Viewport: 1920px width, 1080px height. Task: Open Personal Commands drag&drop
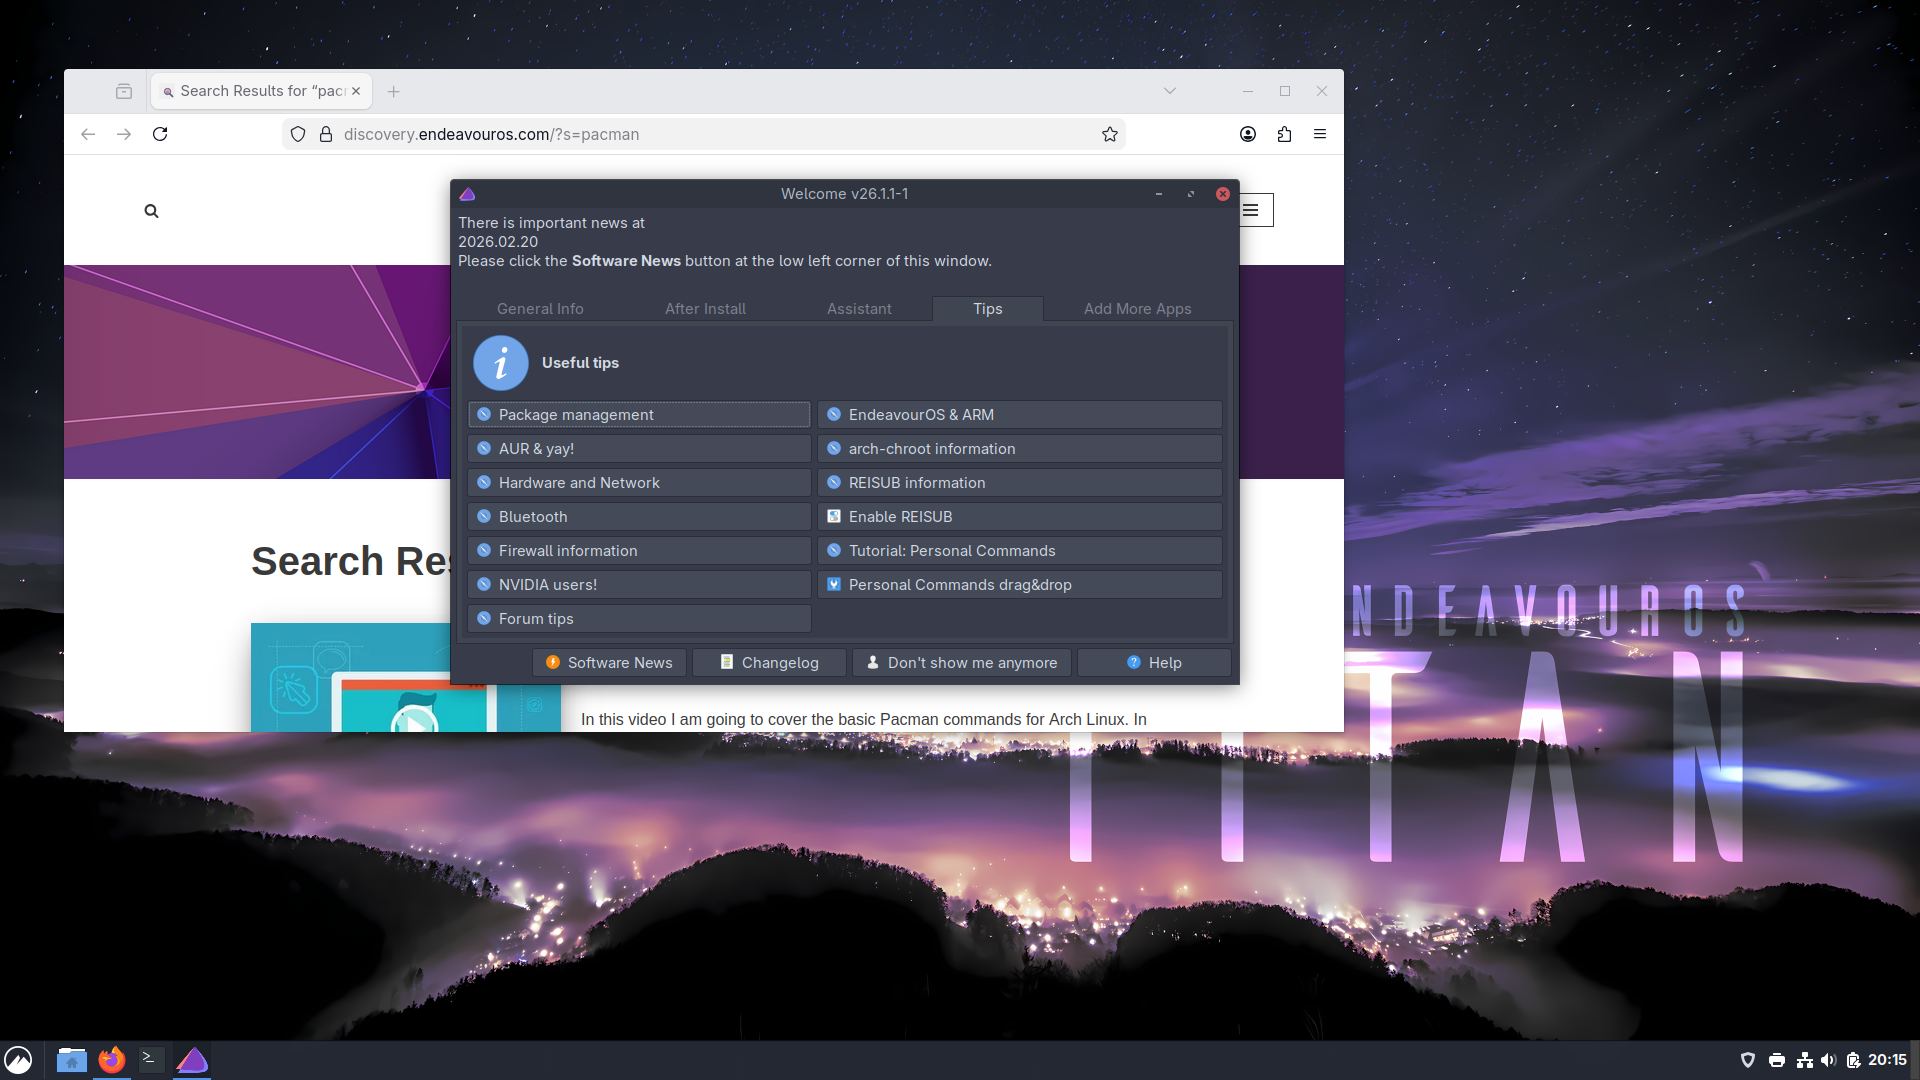(1020, 584)
